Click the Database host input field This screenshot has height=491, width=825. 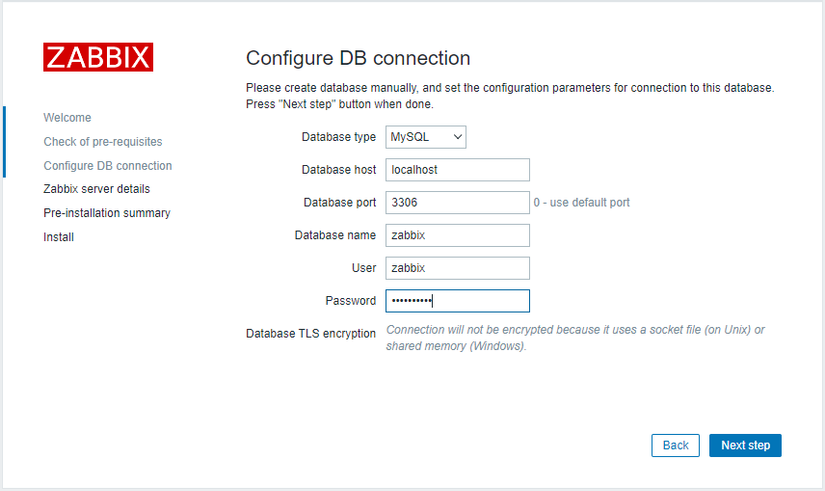point(457,170)
